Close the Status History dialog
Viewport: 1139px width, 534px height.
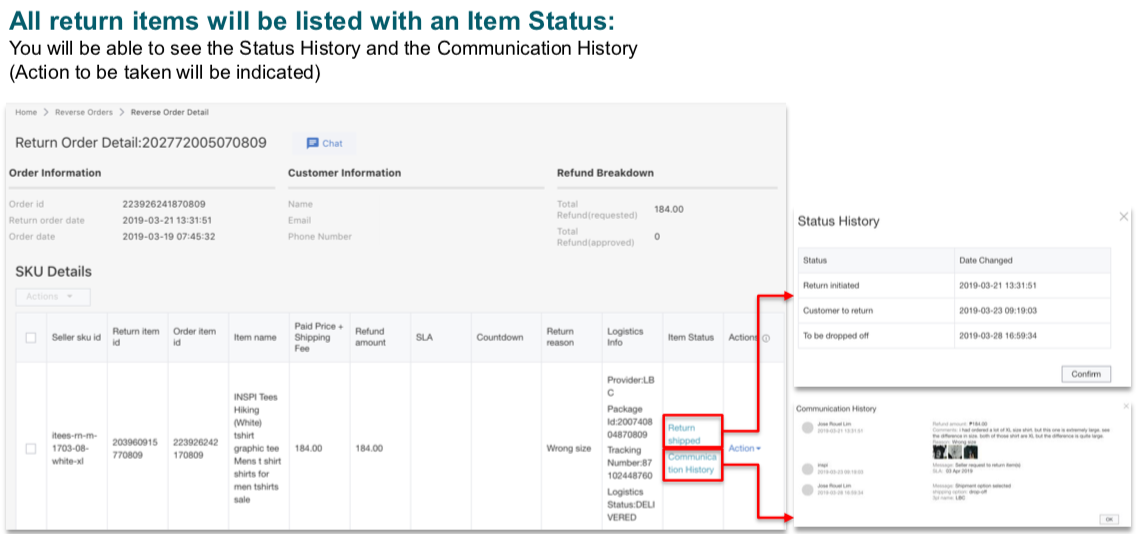click(x=1123, y=216)
